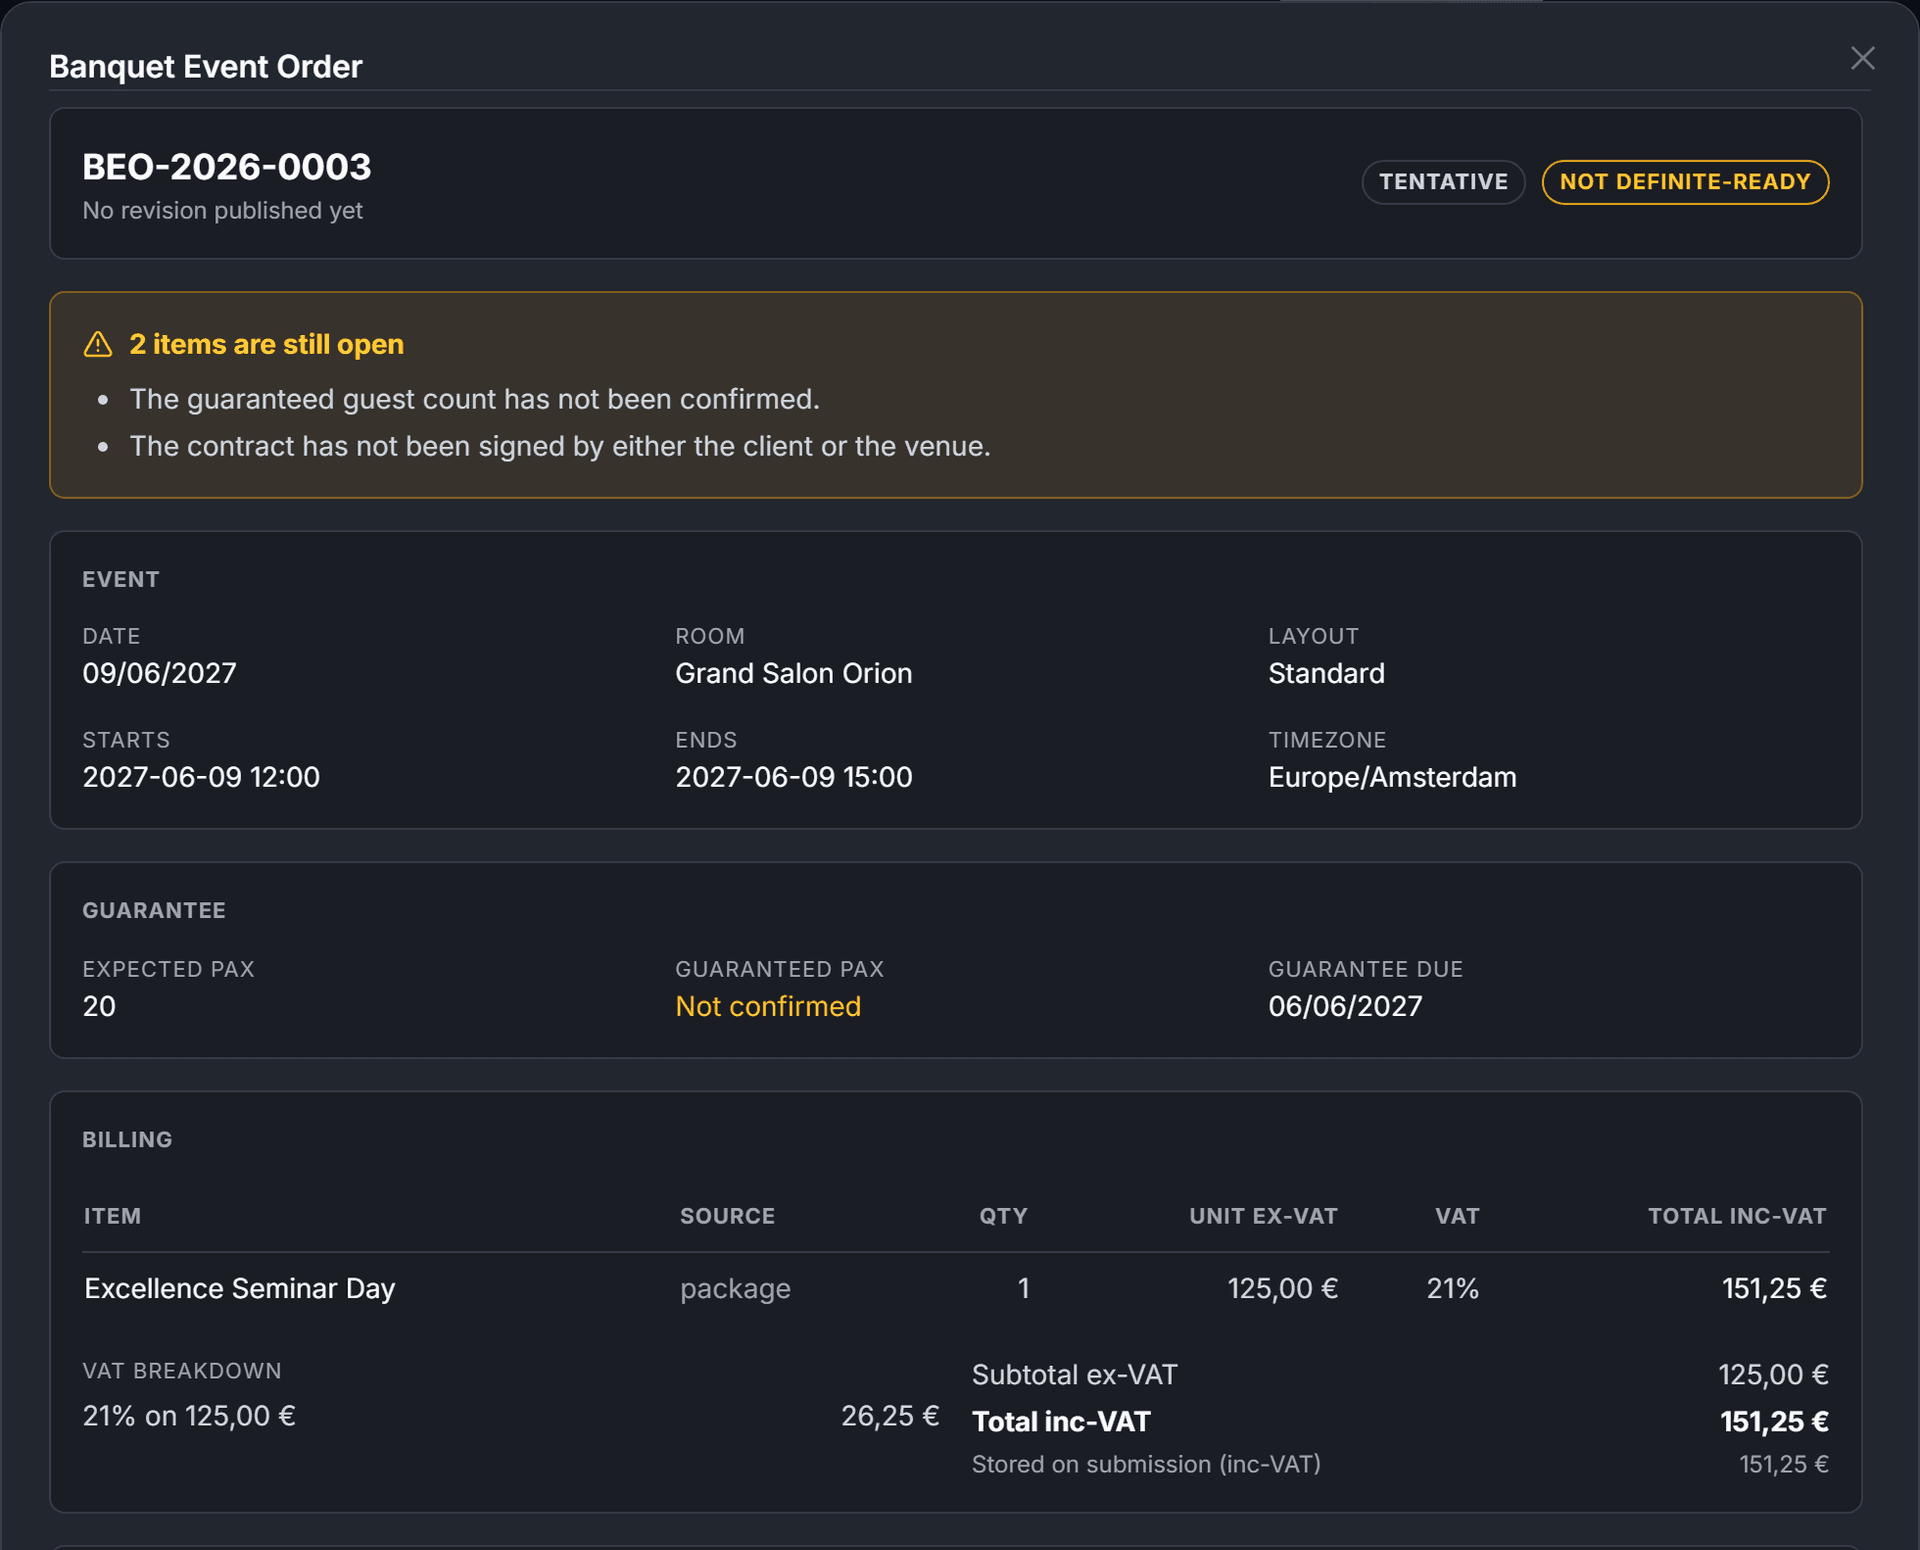1920x1550 pixels.
Task: Click the SOURCE column header
Action: coord(727,1216)
